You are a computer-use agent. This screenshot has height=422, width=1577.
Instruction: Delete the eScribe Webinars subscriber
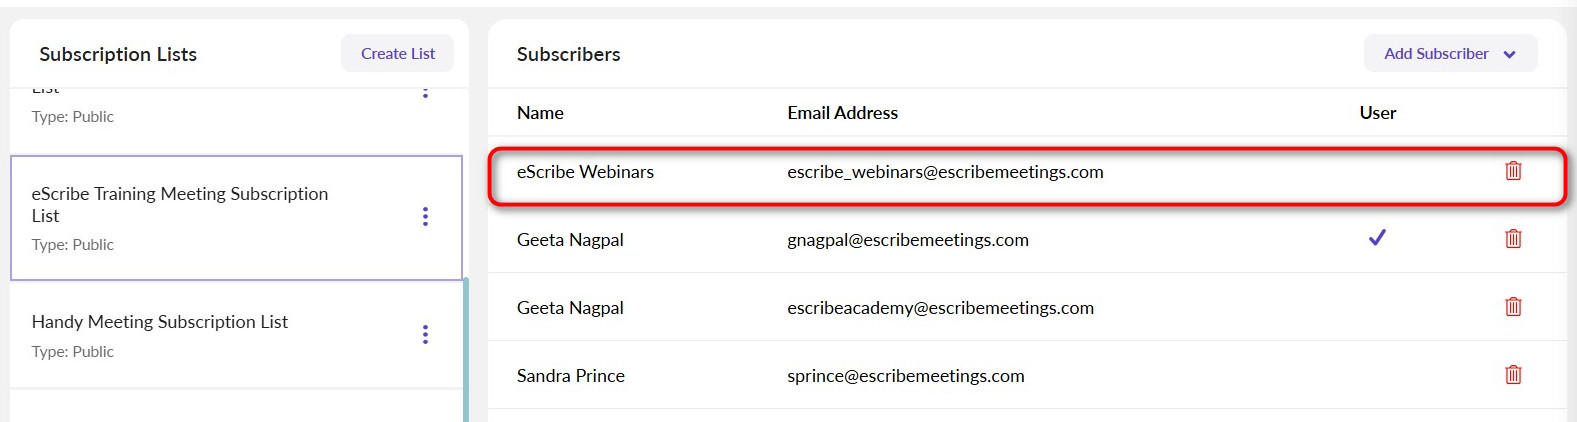coord(1513,171)
